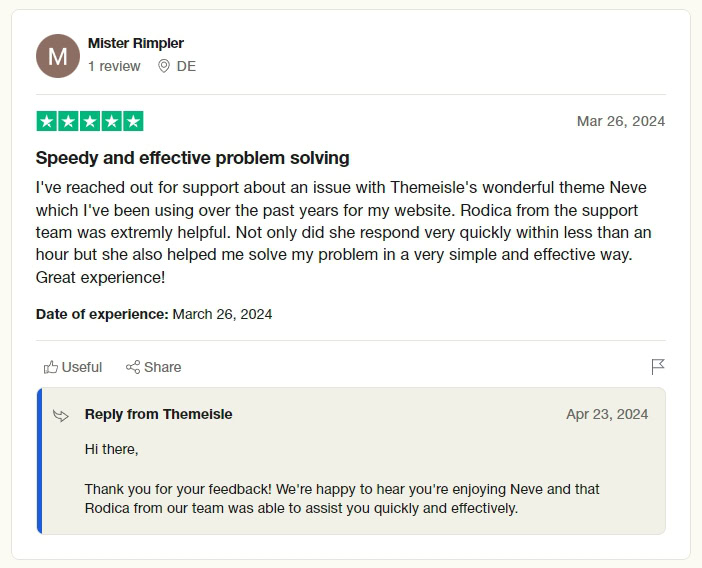The image size is (702, 568).
Task: Click the first green rating star
Action: click(x=47, y=121)
